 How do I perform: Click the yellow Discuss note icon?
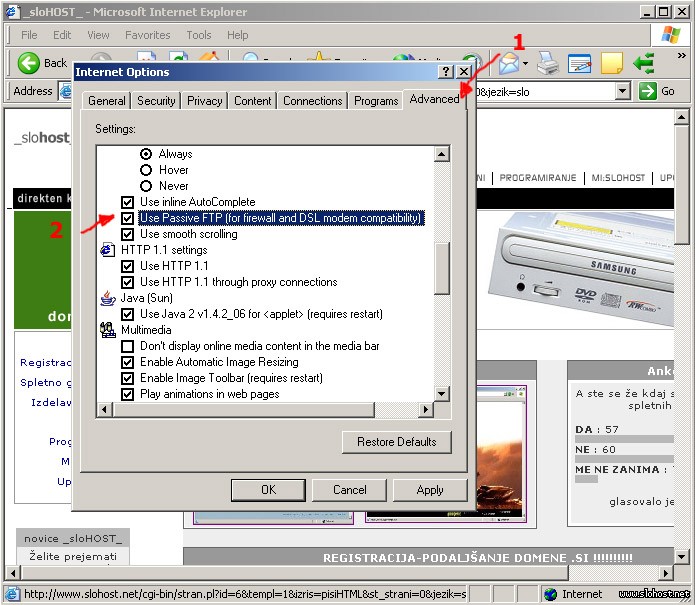coord(612,63)
